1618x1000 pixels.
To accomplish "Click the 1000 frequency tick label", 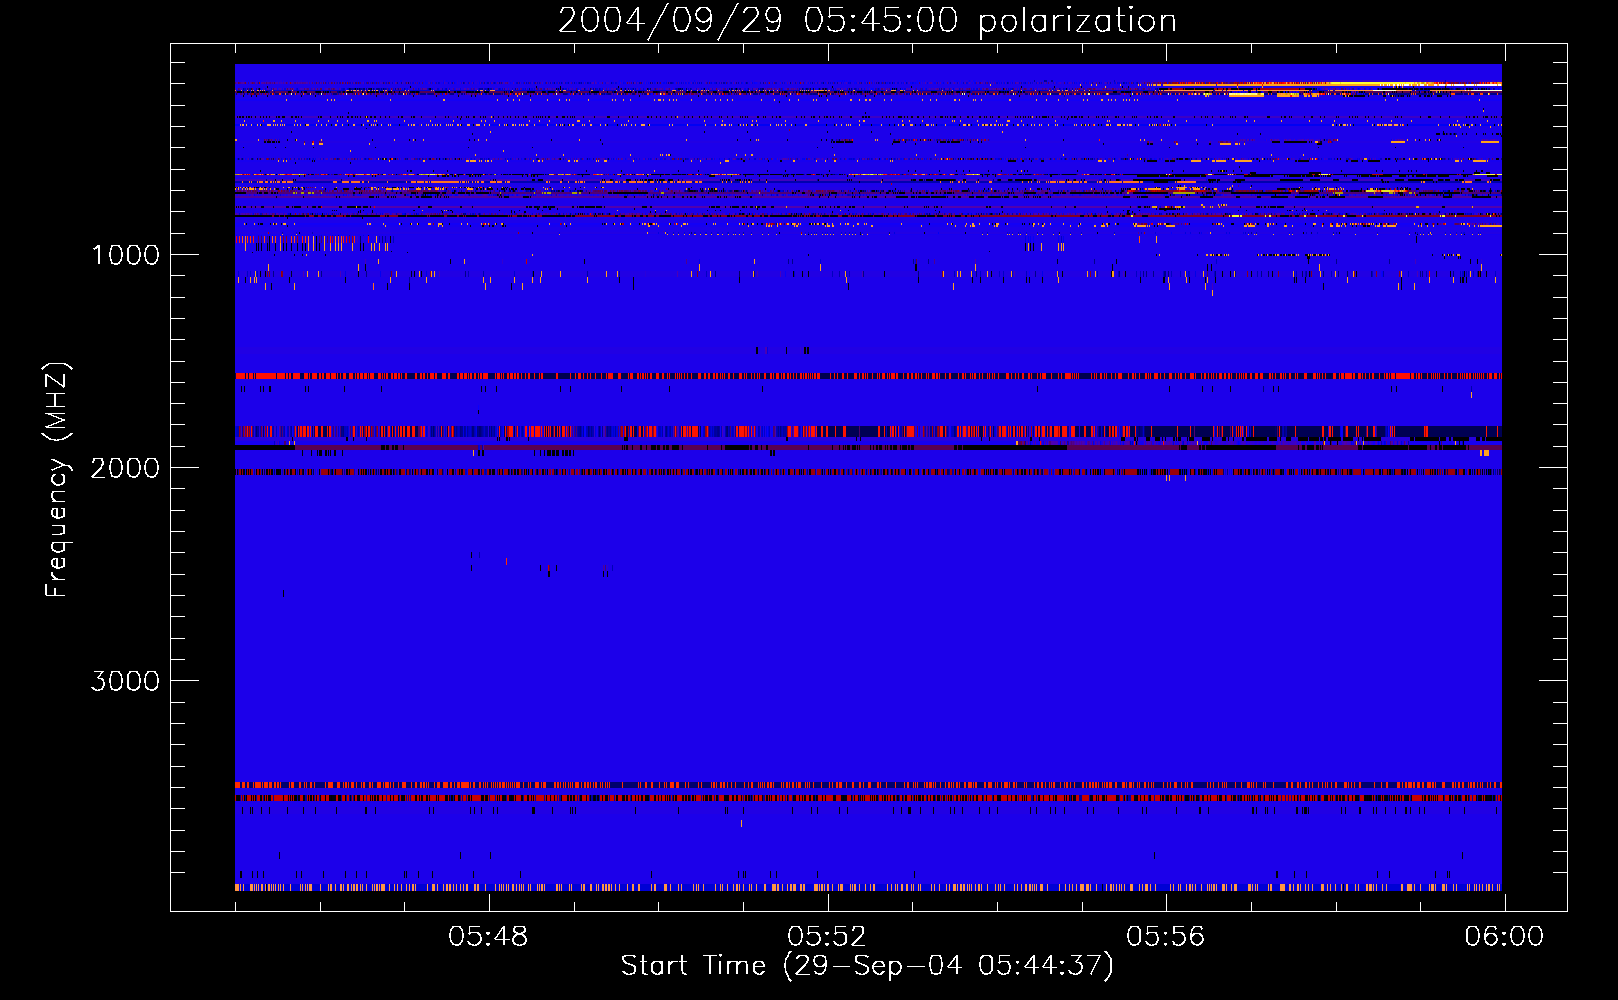I will [x=125, y=255].
